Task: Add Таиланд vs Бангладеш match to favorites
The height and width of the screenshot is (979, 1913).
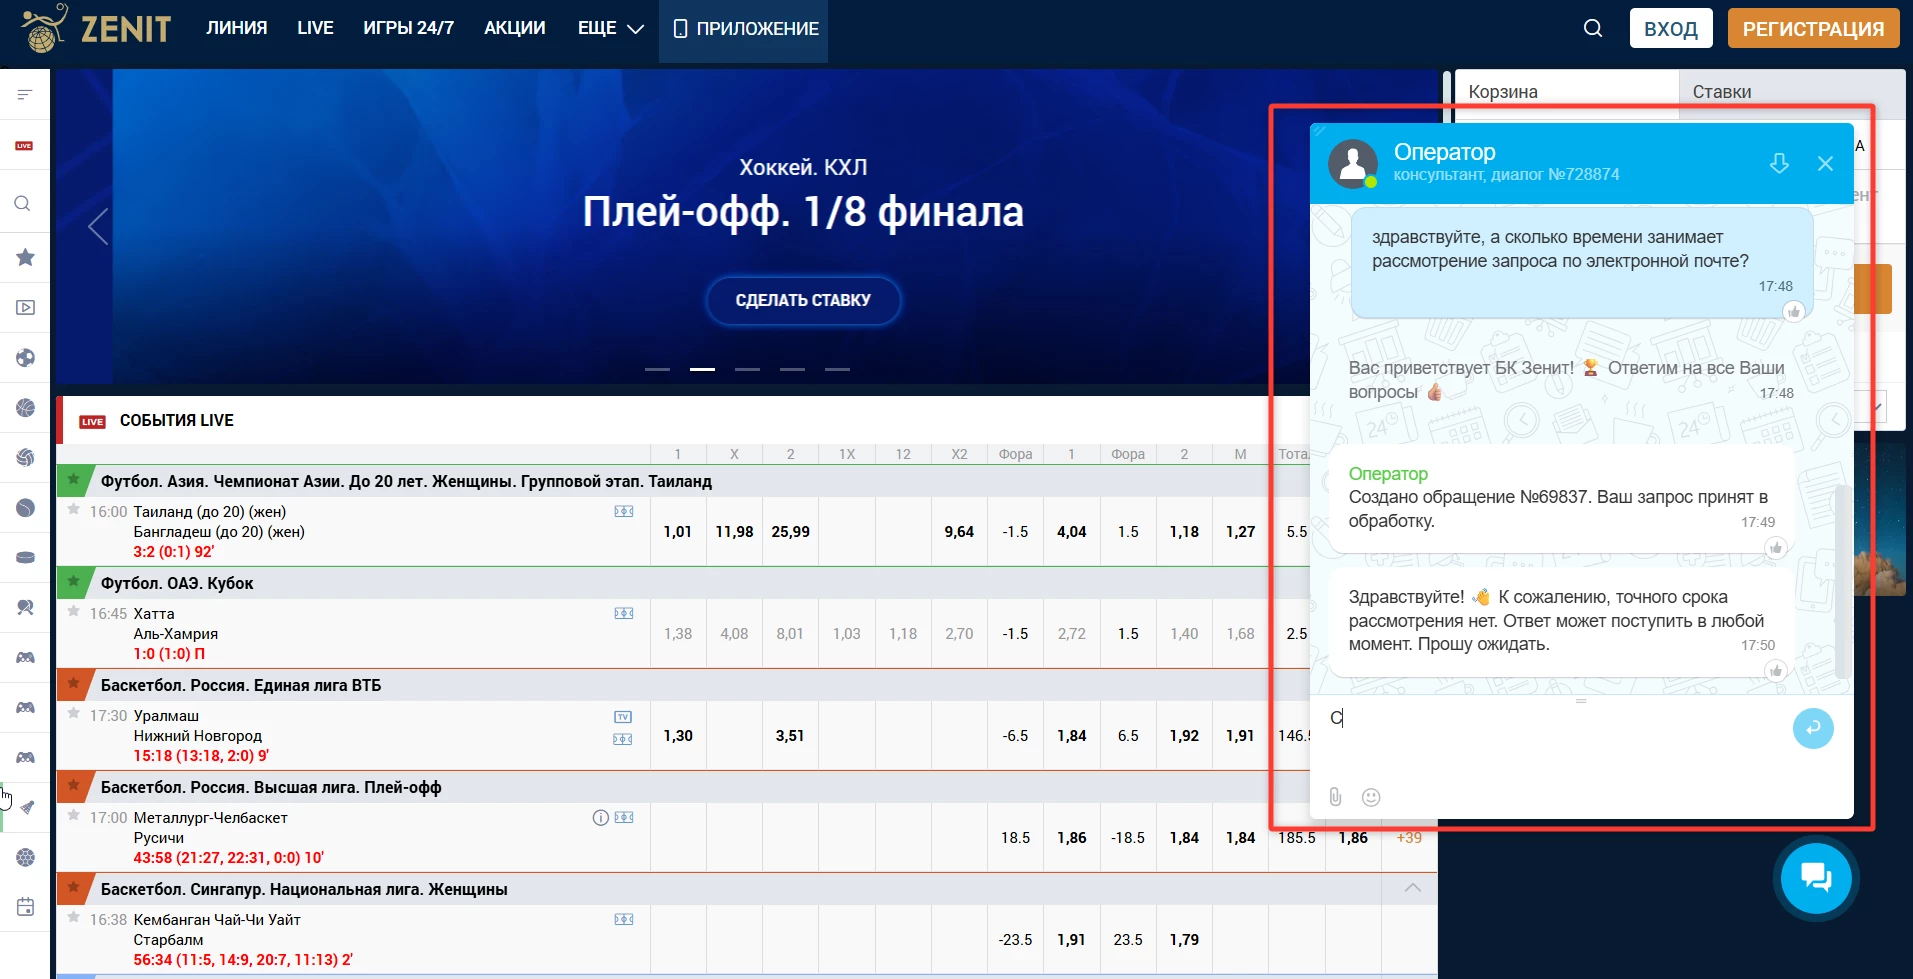Action: (x=73, y=510)
